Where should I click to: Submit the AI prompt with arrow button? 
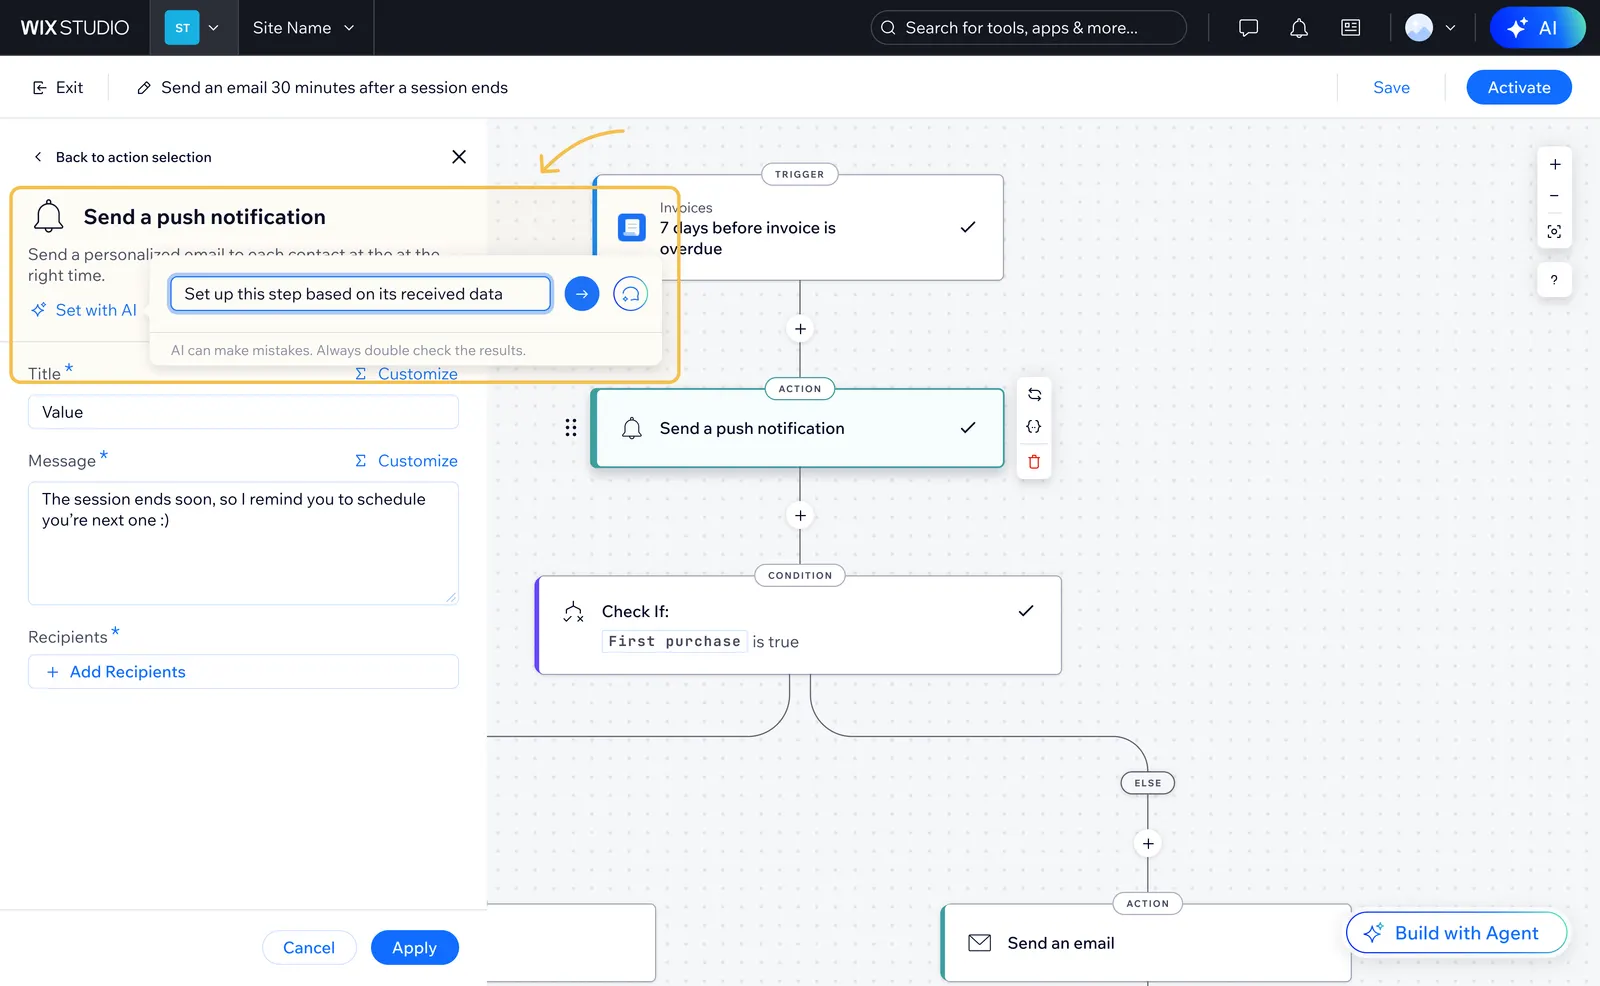point(582,294)
